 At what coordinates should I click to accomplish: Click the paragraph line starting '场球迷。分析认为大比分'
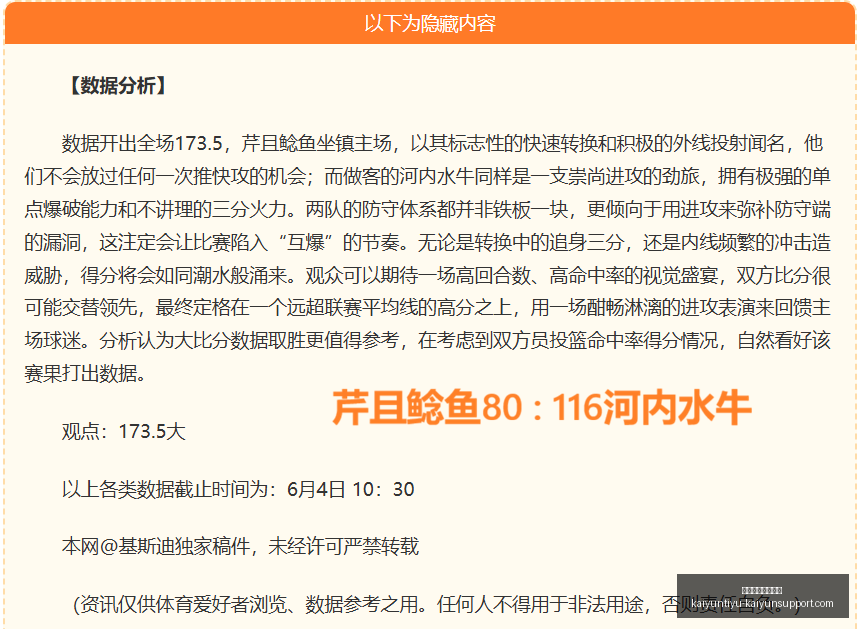pyautogui.click(x=427, y=341)
